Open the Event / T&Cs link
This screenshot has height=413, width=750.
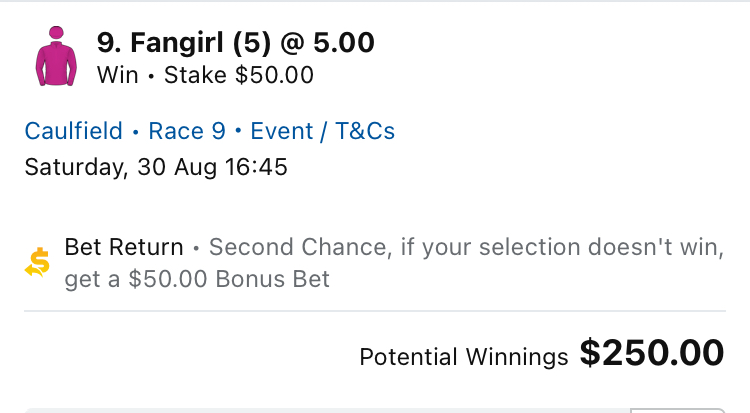(322, 131)
